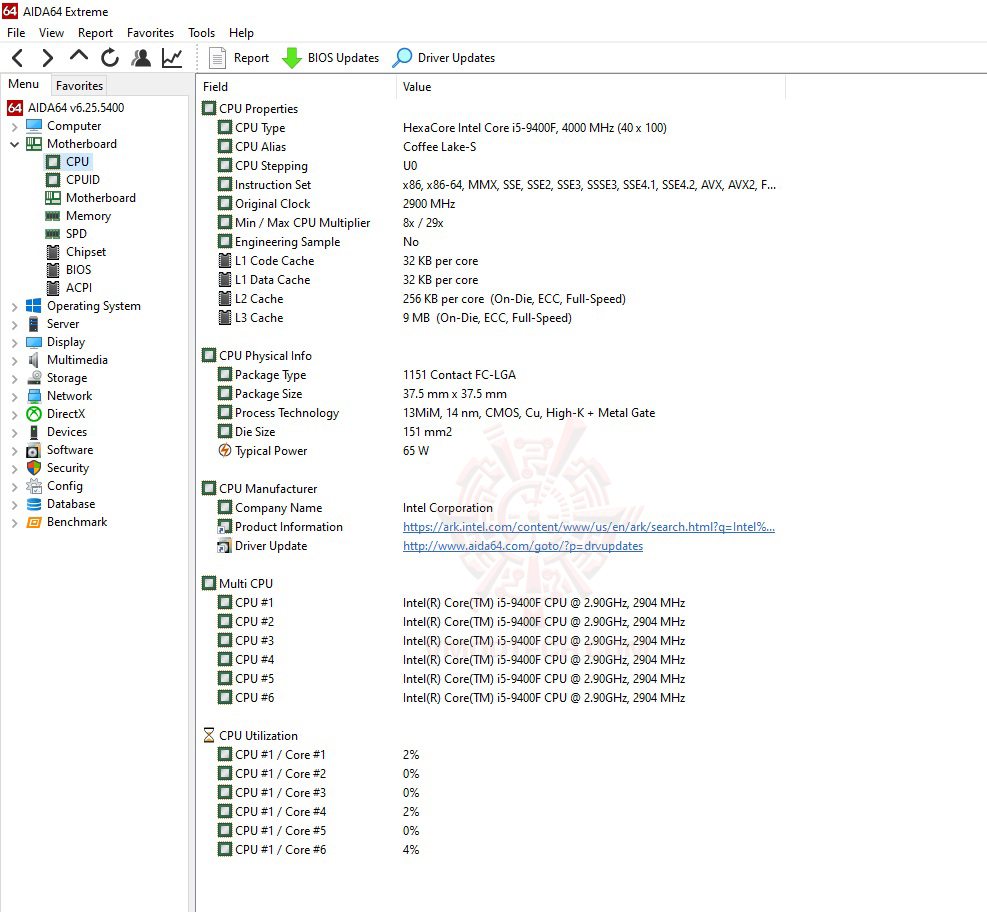The image size is (987, 912).
Task: Expand the Storage tree node
Action: (14, 379)
